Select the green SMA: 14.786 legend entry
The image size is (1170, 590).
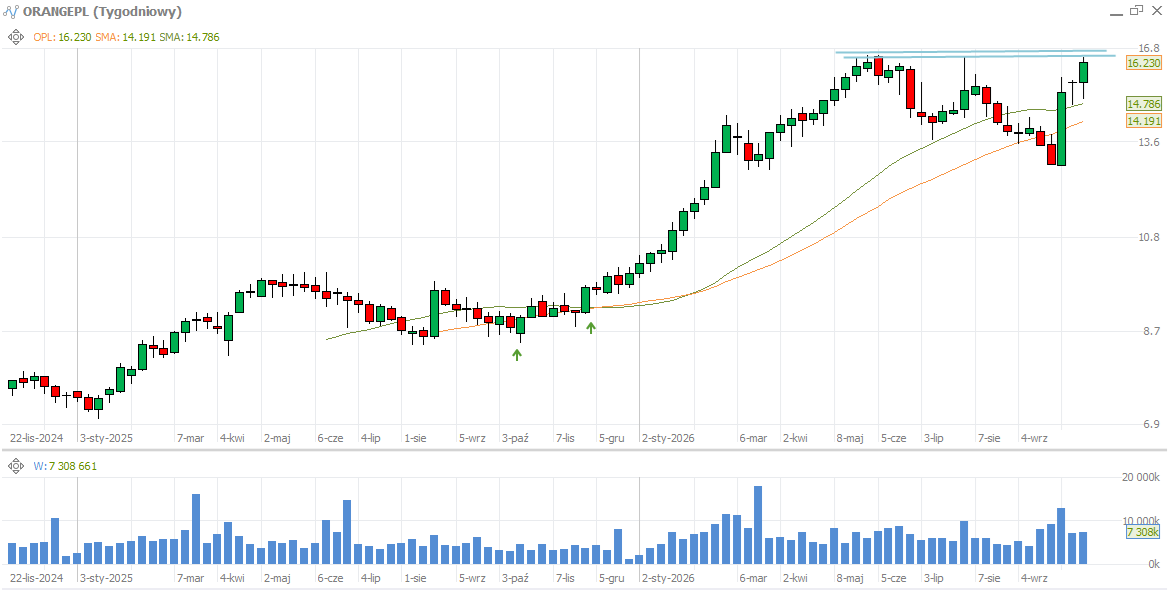click(190, 37)
